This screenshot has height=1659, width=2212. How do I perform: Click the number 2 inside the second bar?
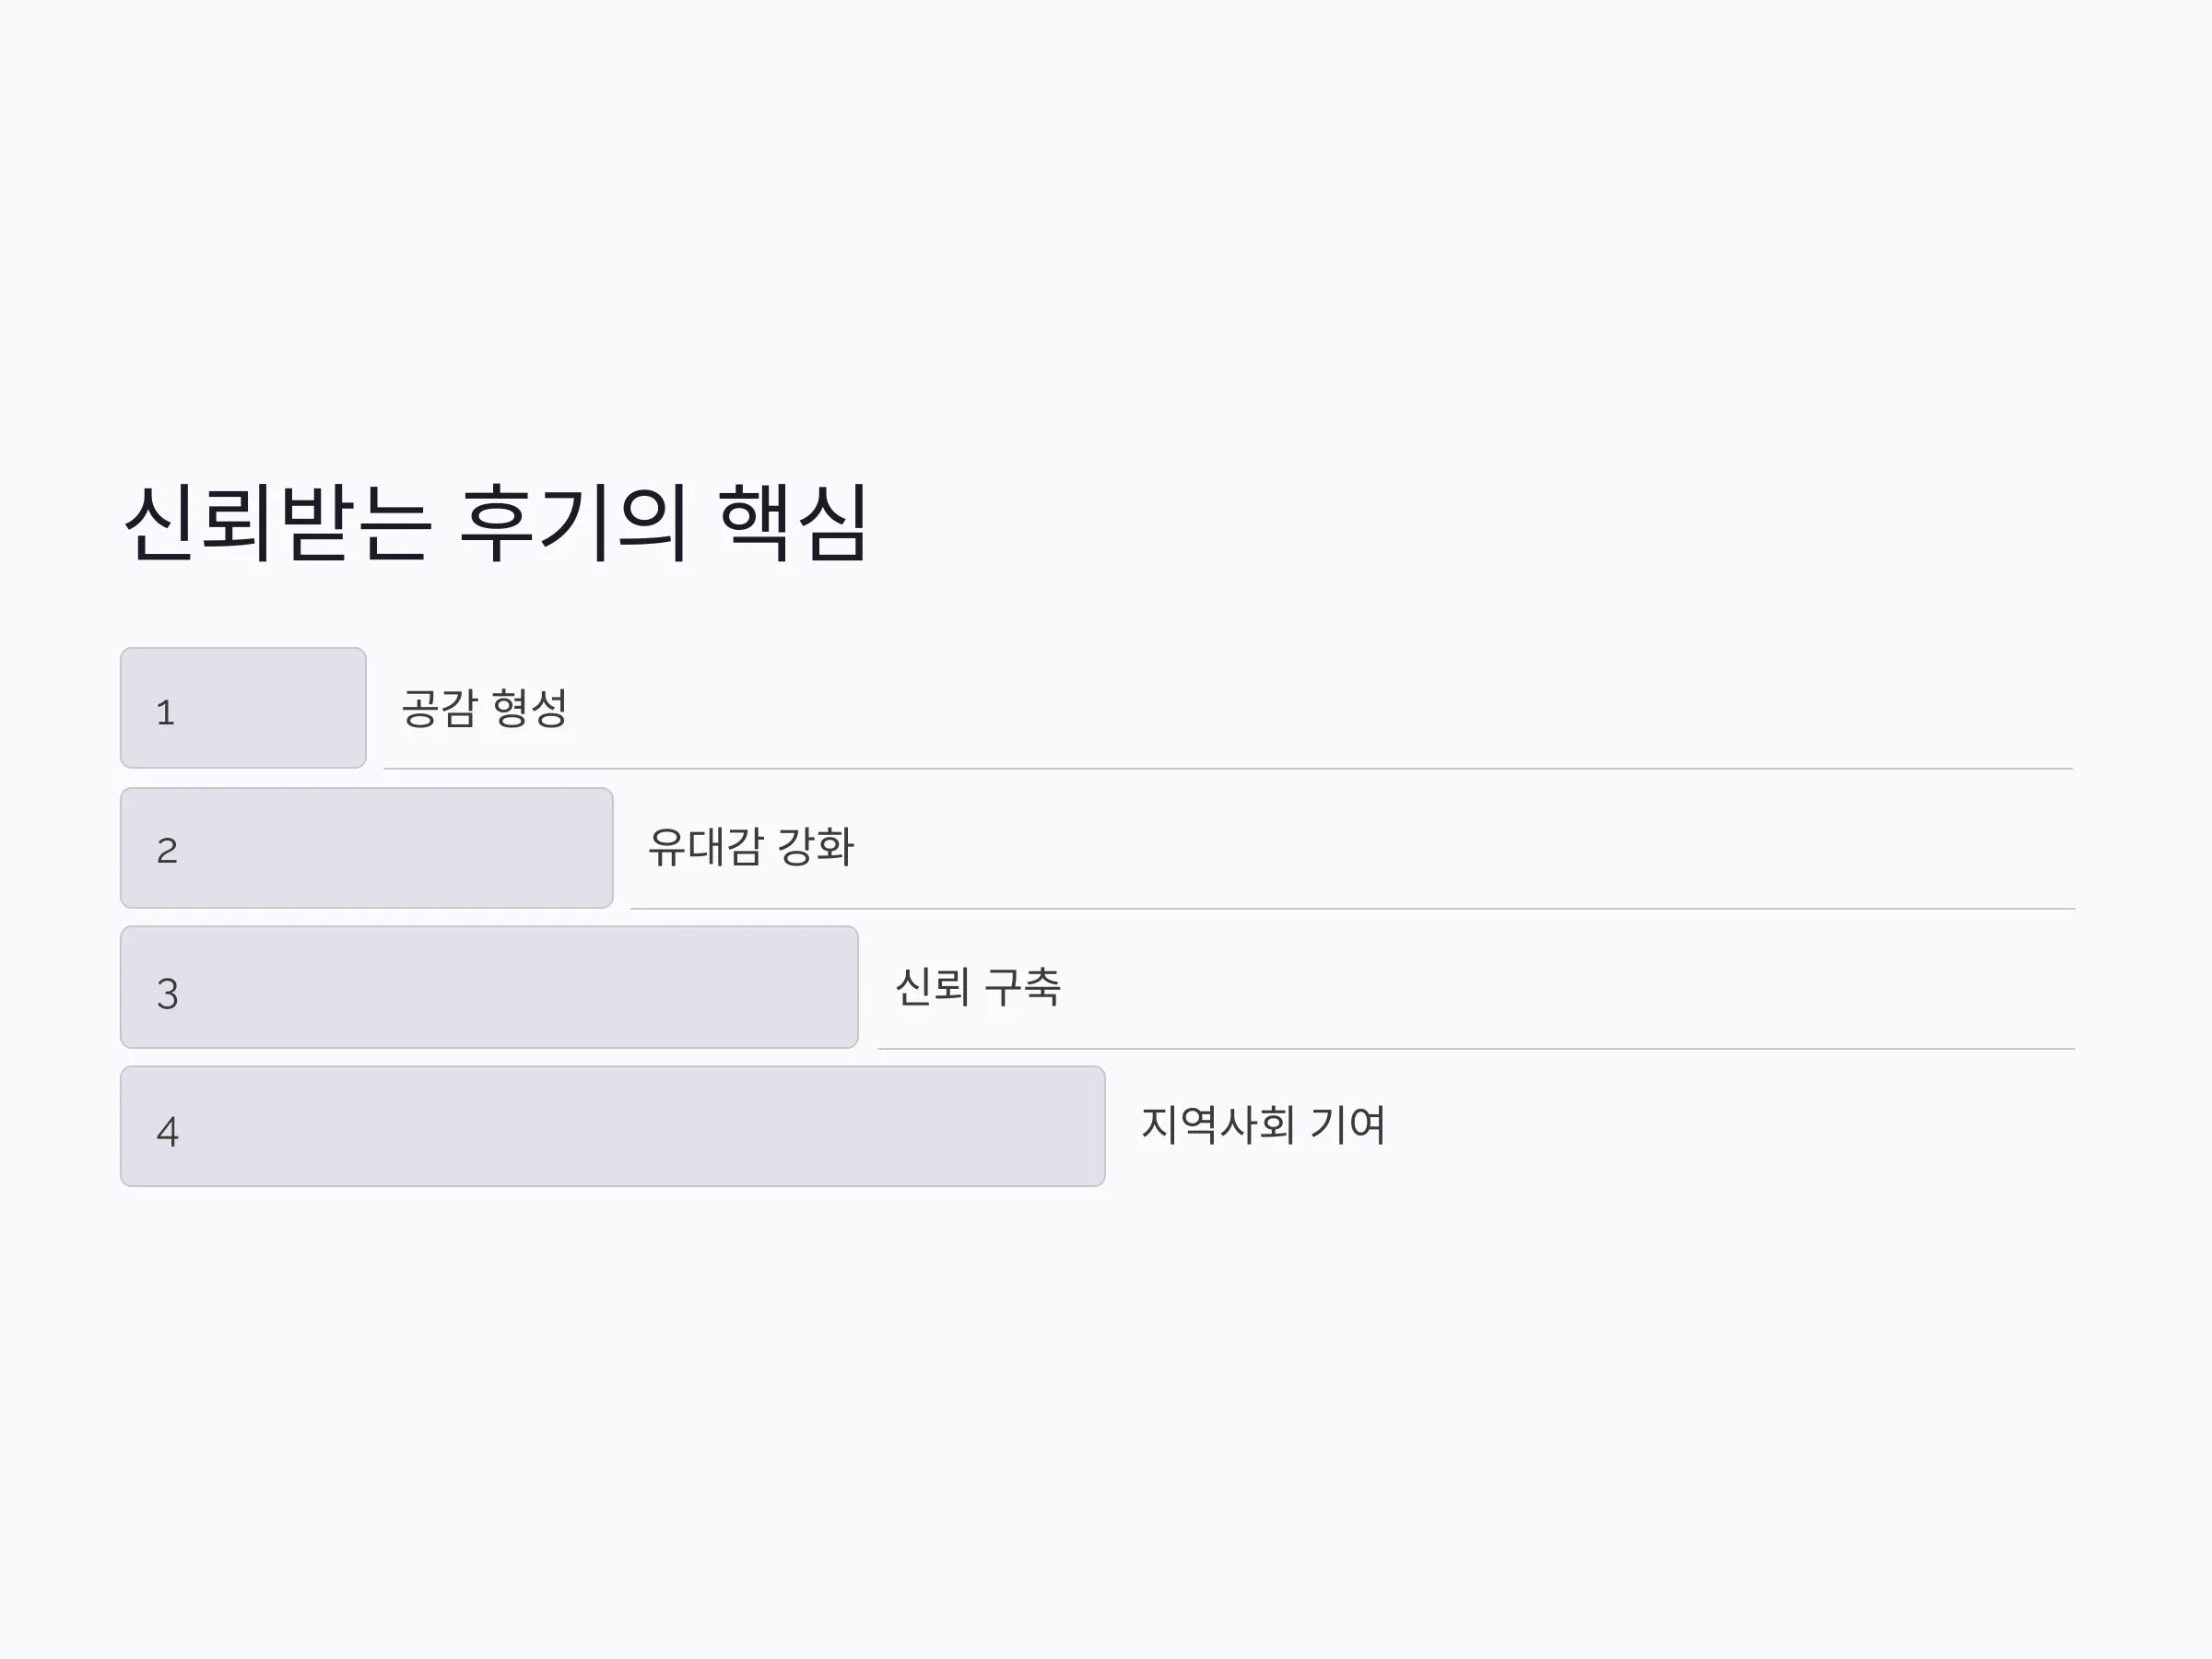click(167, 851)
